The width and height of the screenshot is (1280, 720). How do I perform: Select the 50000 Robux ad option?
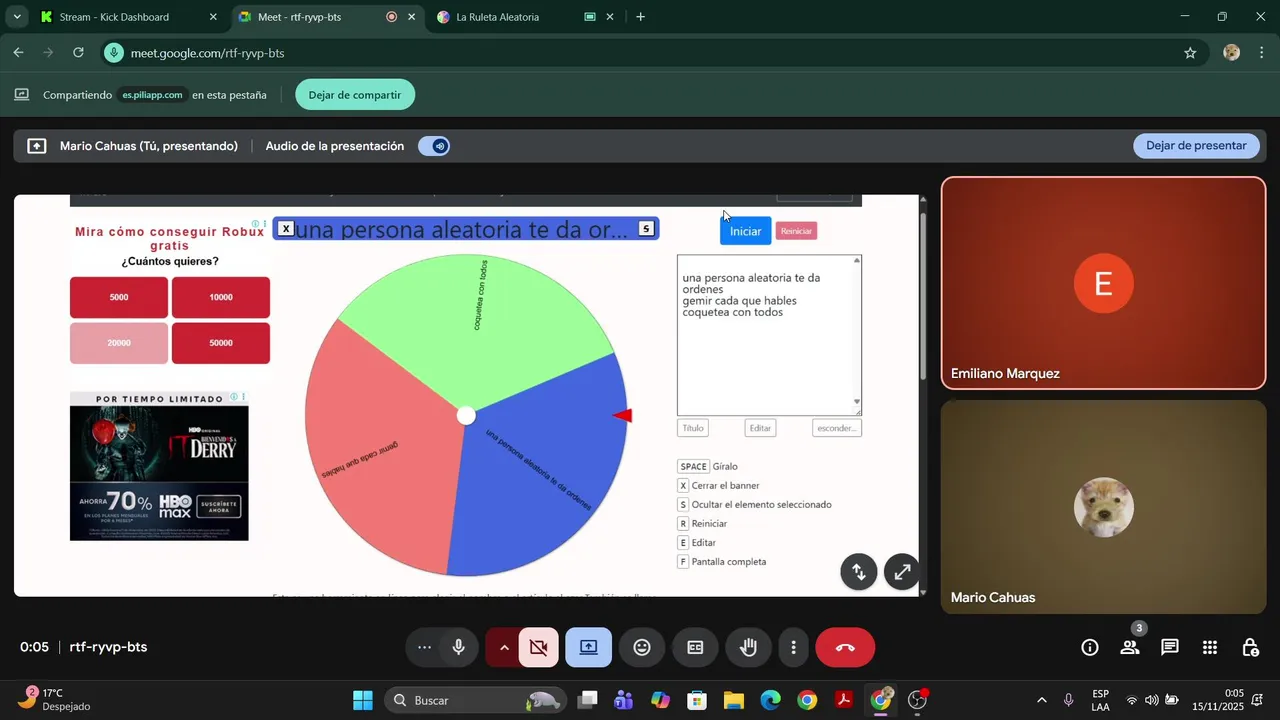221,343
